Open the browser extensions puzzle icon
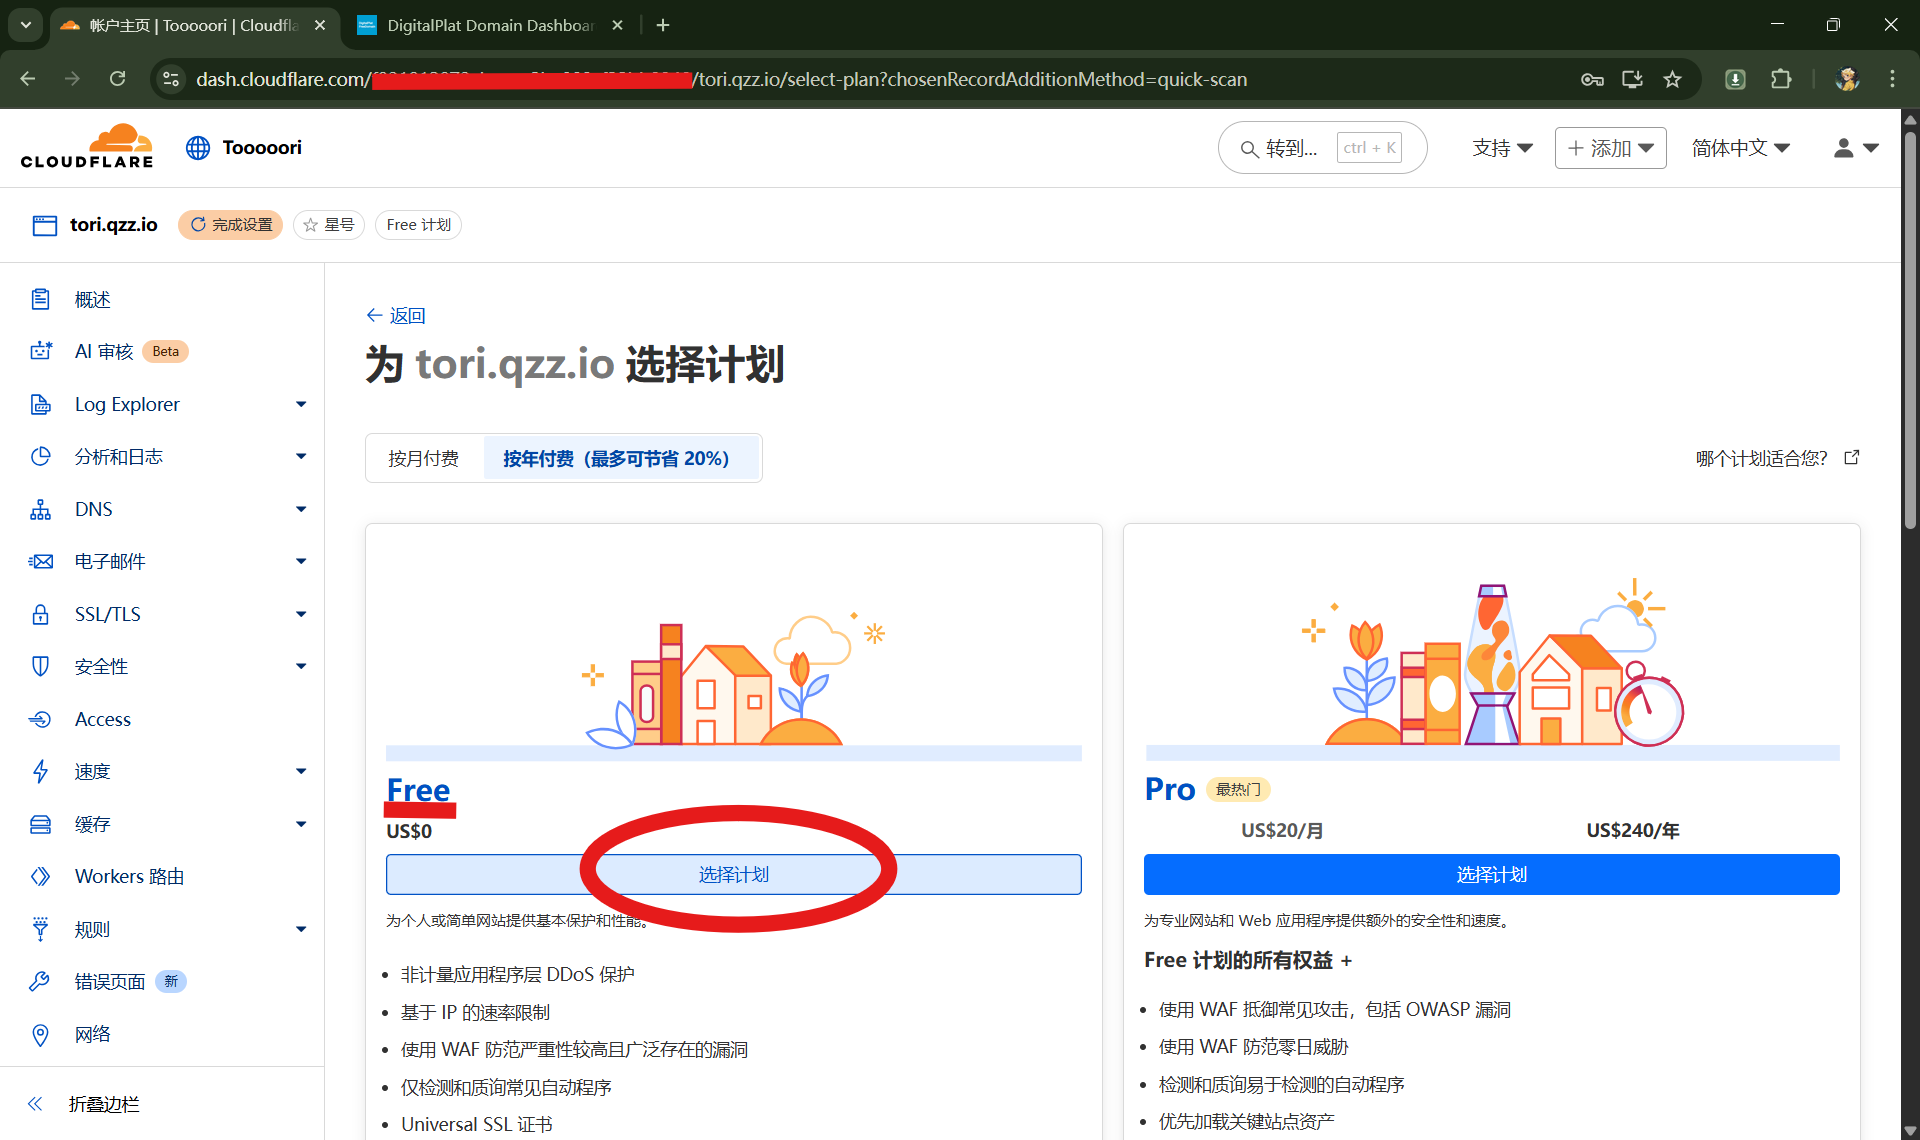 click(x=1781, y=79)
